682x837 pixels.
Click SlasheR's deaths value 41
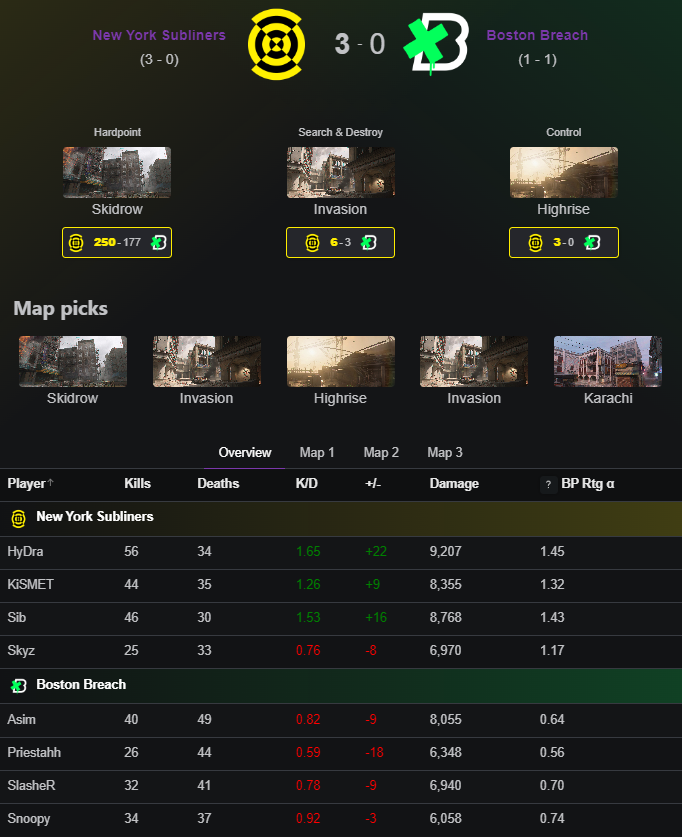[204, 786]
